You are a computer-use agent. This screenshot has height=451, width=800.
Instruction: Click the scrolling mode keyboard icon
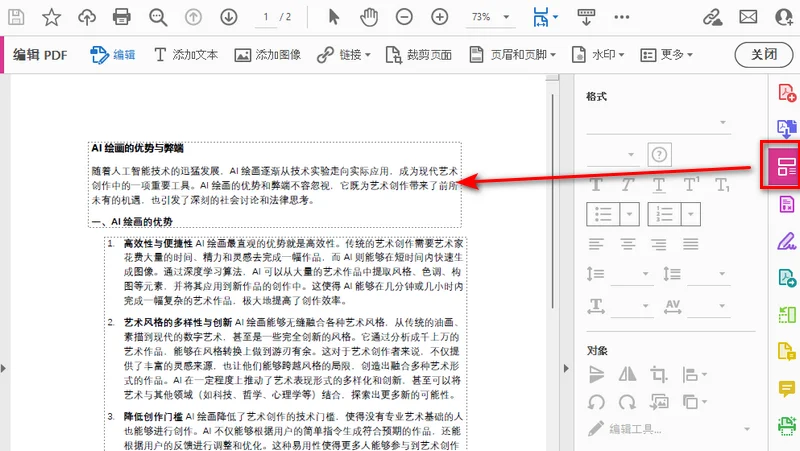586,17
